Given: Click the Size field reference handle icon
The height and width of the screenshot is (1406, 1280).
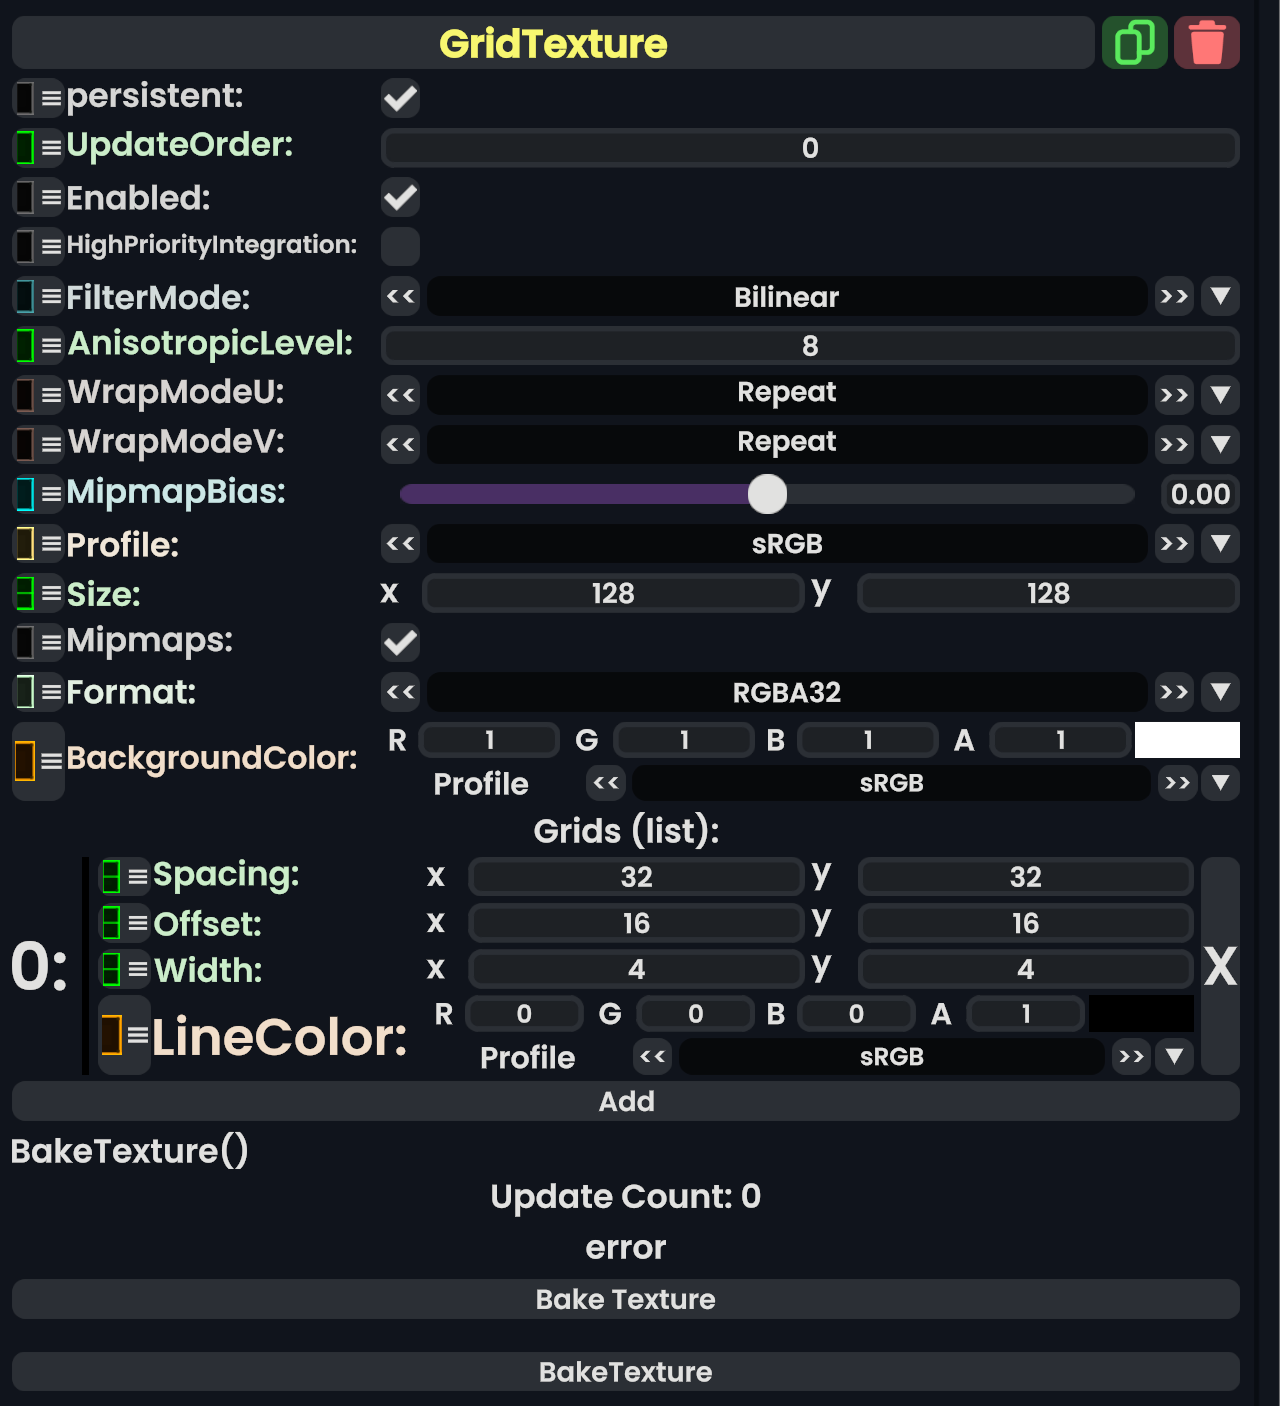Looking at the screenshot, I should (26, 594).
